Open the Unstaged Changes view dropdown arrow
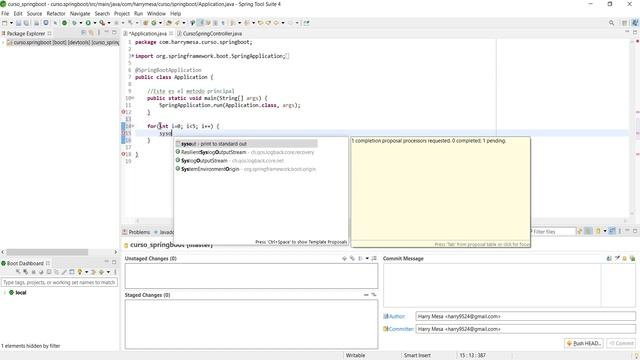640x360 pixels. tap(367, 258)
